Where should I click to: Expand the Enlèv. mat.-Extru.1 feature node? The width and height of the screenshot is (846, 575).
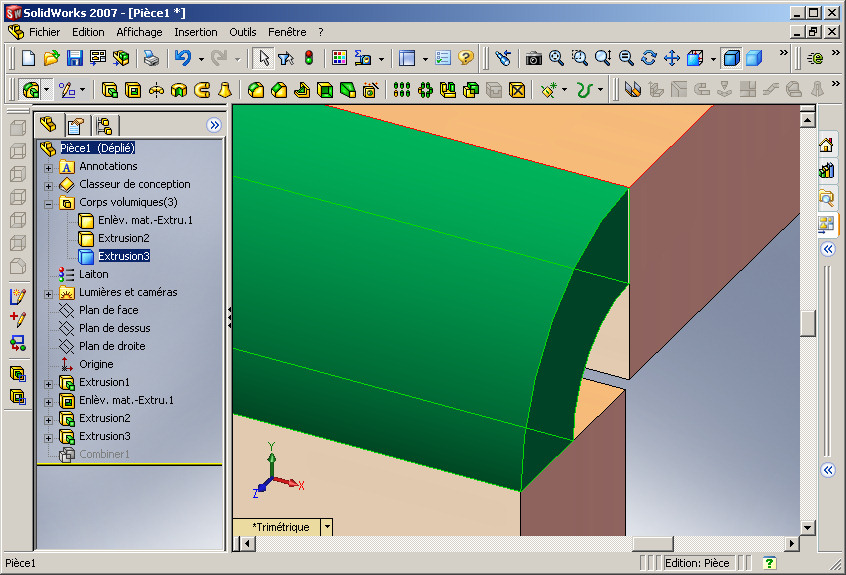point(48,402)
